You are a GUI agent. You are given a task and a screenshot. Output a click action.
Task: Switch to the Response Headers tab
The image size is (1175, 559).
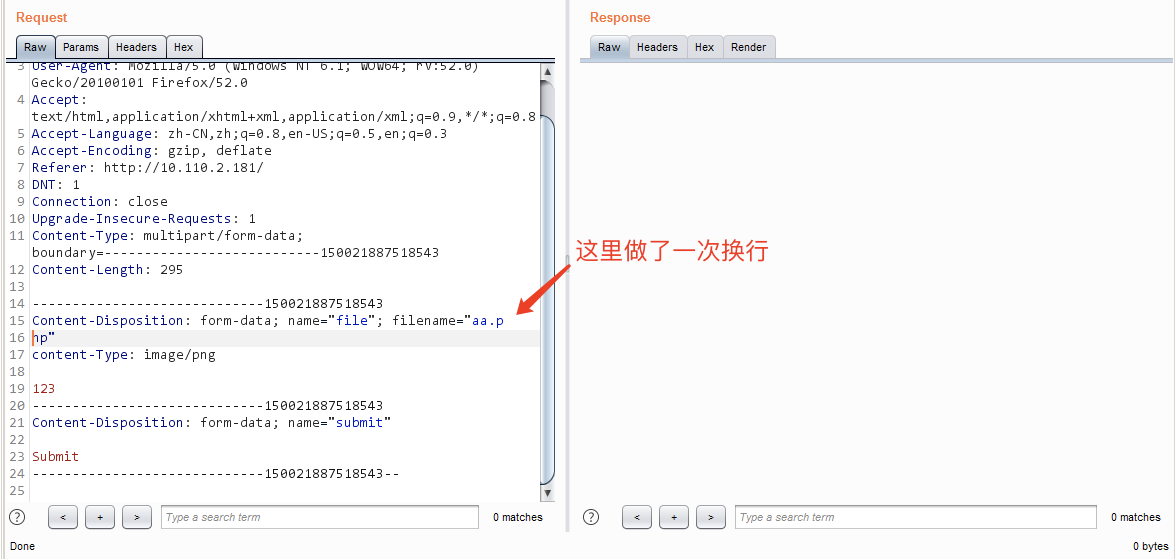point(657,46)
